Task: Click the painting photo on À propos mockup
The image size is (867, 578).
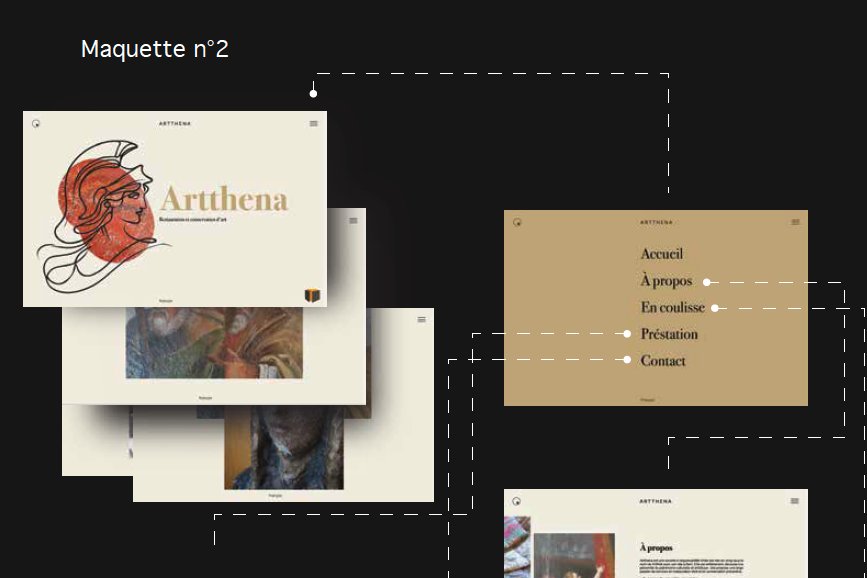Action: pyautogui.click(x=574, y=555)
